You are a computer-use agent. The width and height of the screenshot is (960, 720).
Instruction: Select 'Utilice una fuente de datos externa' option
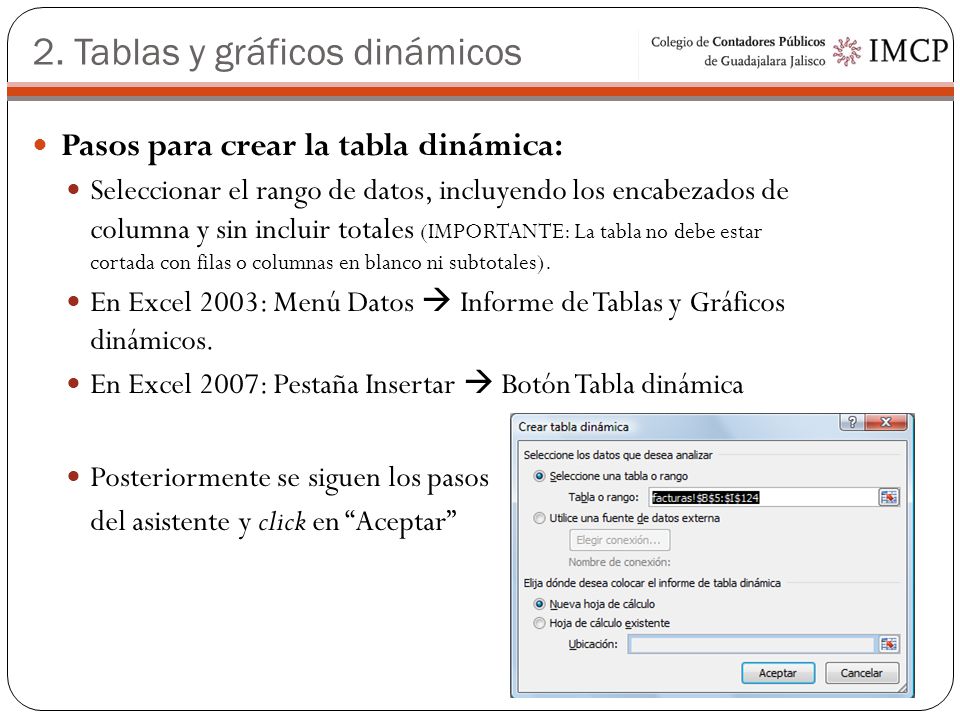[x=539, y=518]
